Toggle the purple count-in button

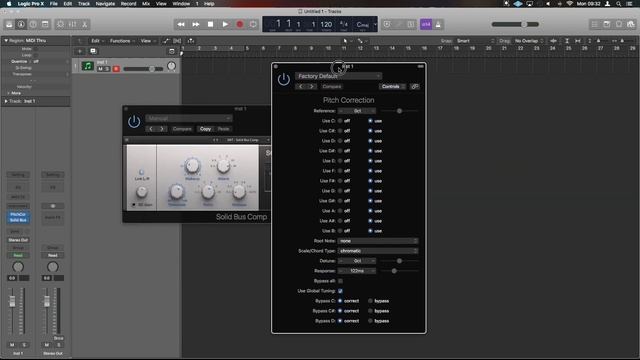click(426, 24)
